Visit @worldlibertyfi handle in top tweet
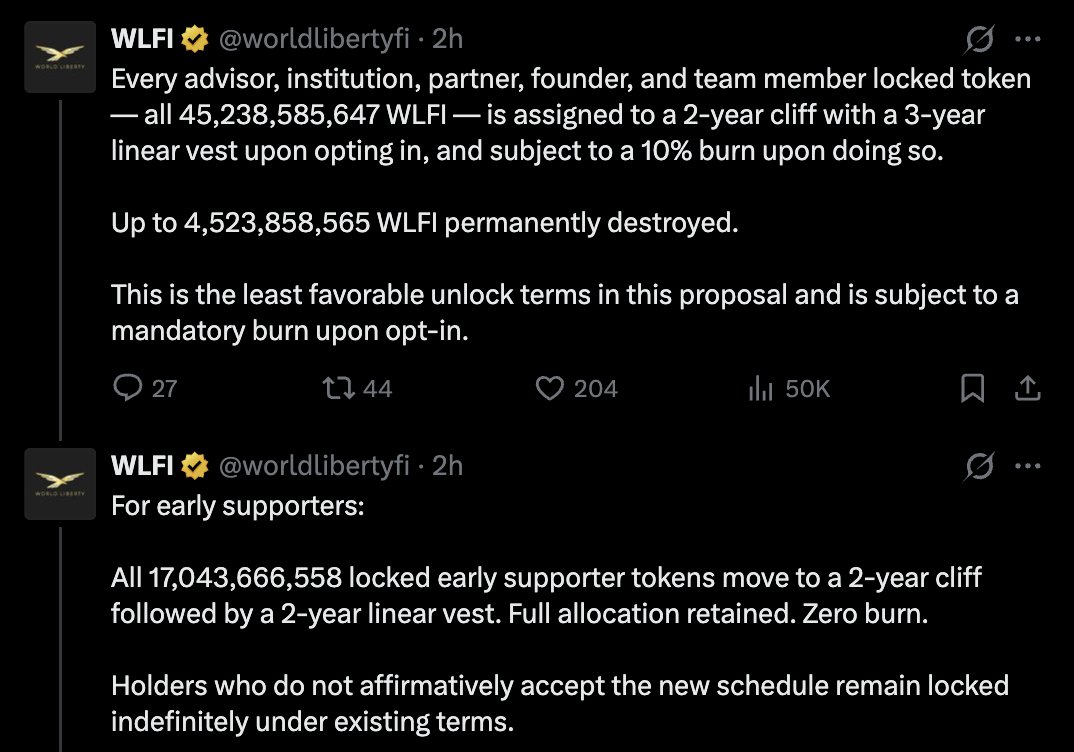 click(x=314, y=39)
